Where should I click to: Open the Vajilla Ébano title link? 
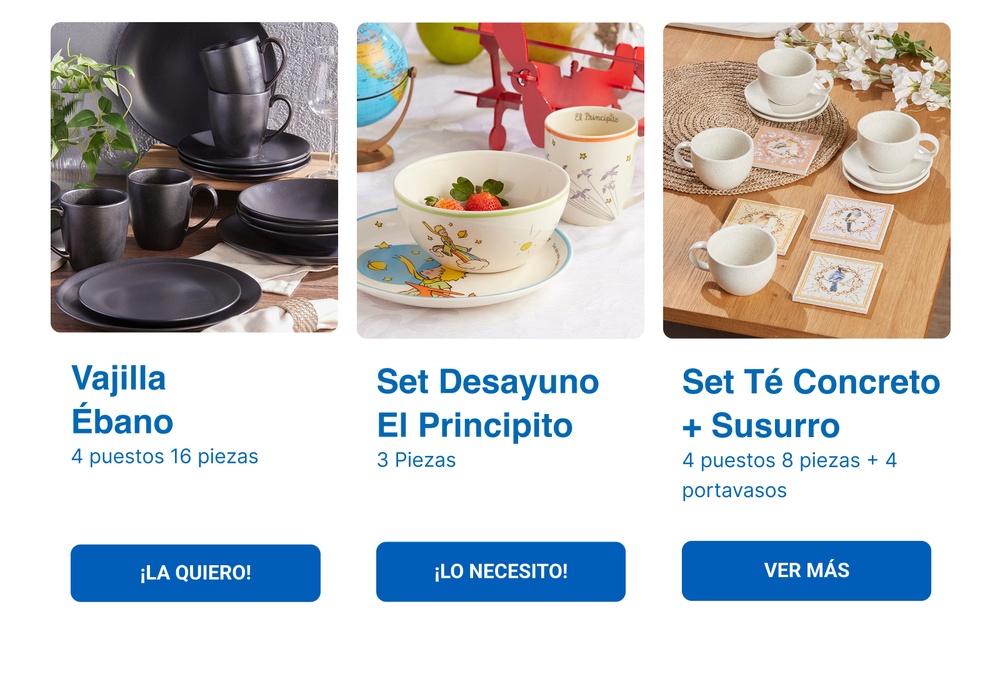[122, 400]
